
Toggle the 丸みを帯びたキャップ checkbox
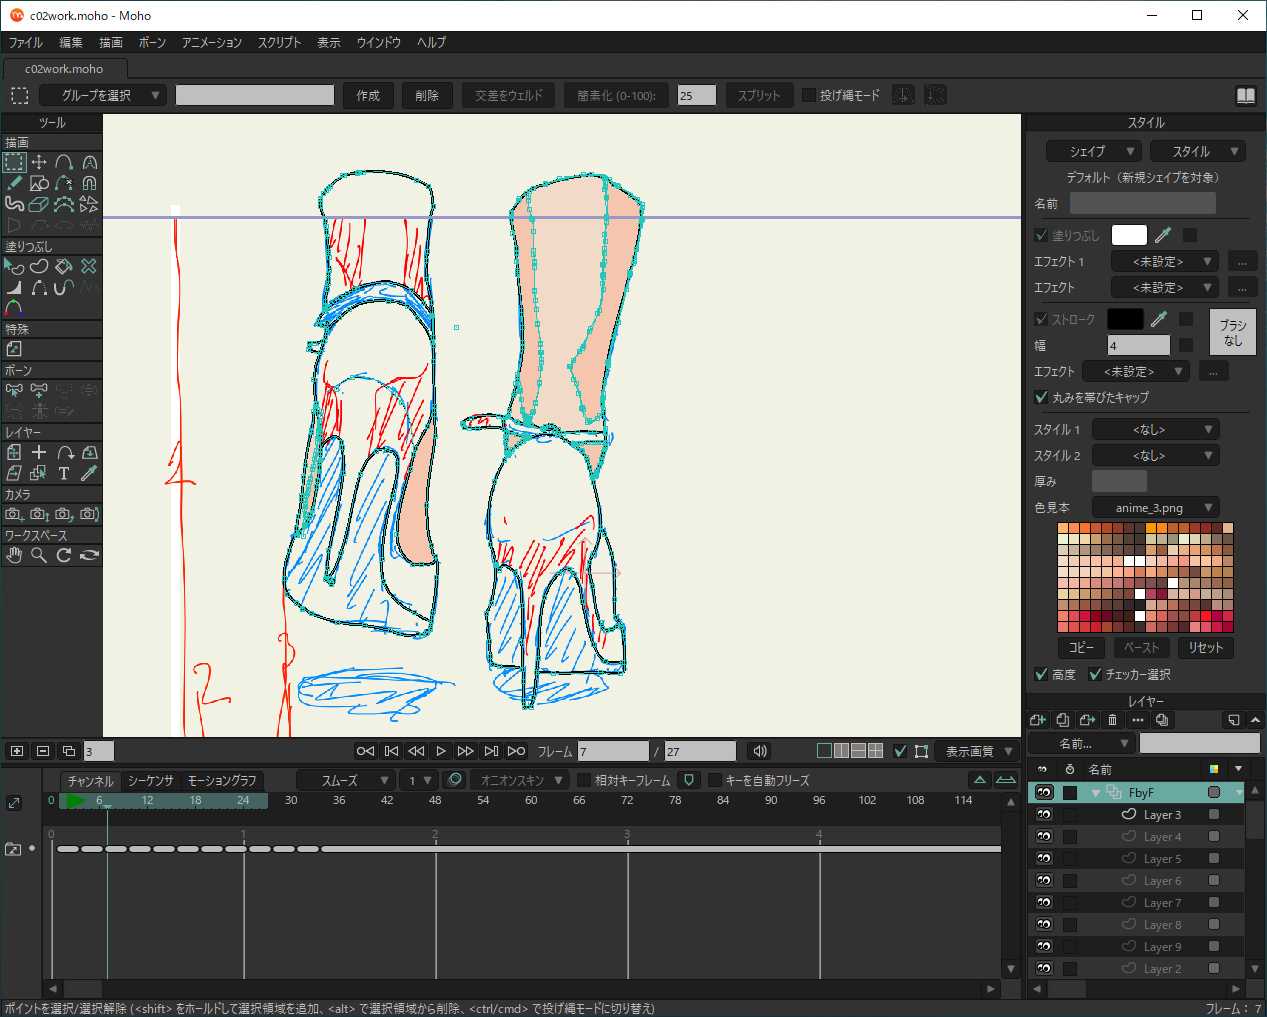pyautogui.click(x=1041, y=397)
